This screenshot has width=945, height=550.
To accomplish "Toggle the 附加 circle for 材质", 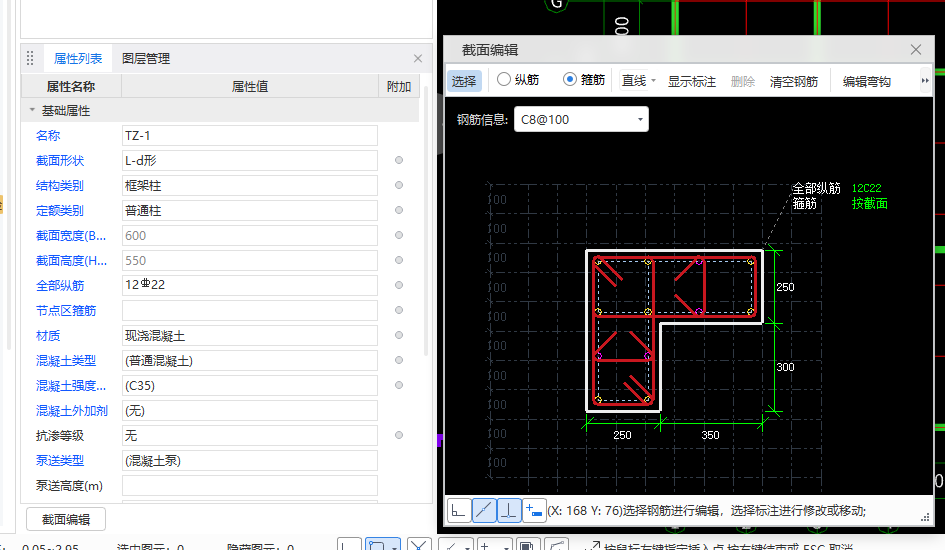I will coord(399,335).
